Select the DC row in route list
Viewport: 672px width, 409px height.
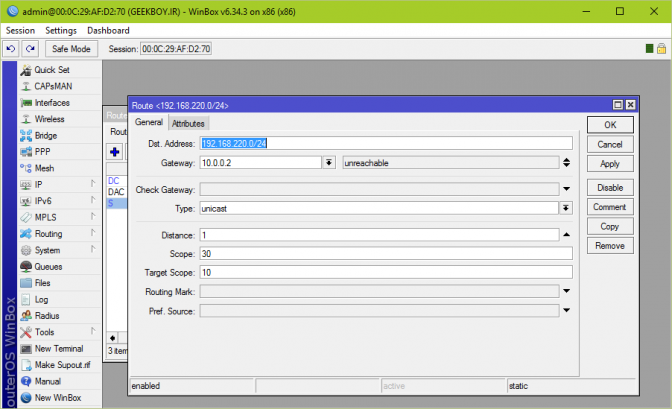pos(117,180)
